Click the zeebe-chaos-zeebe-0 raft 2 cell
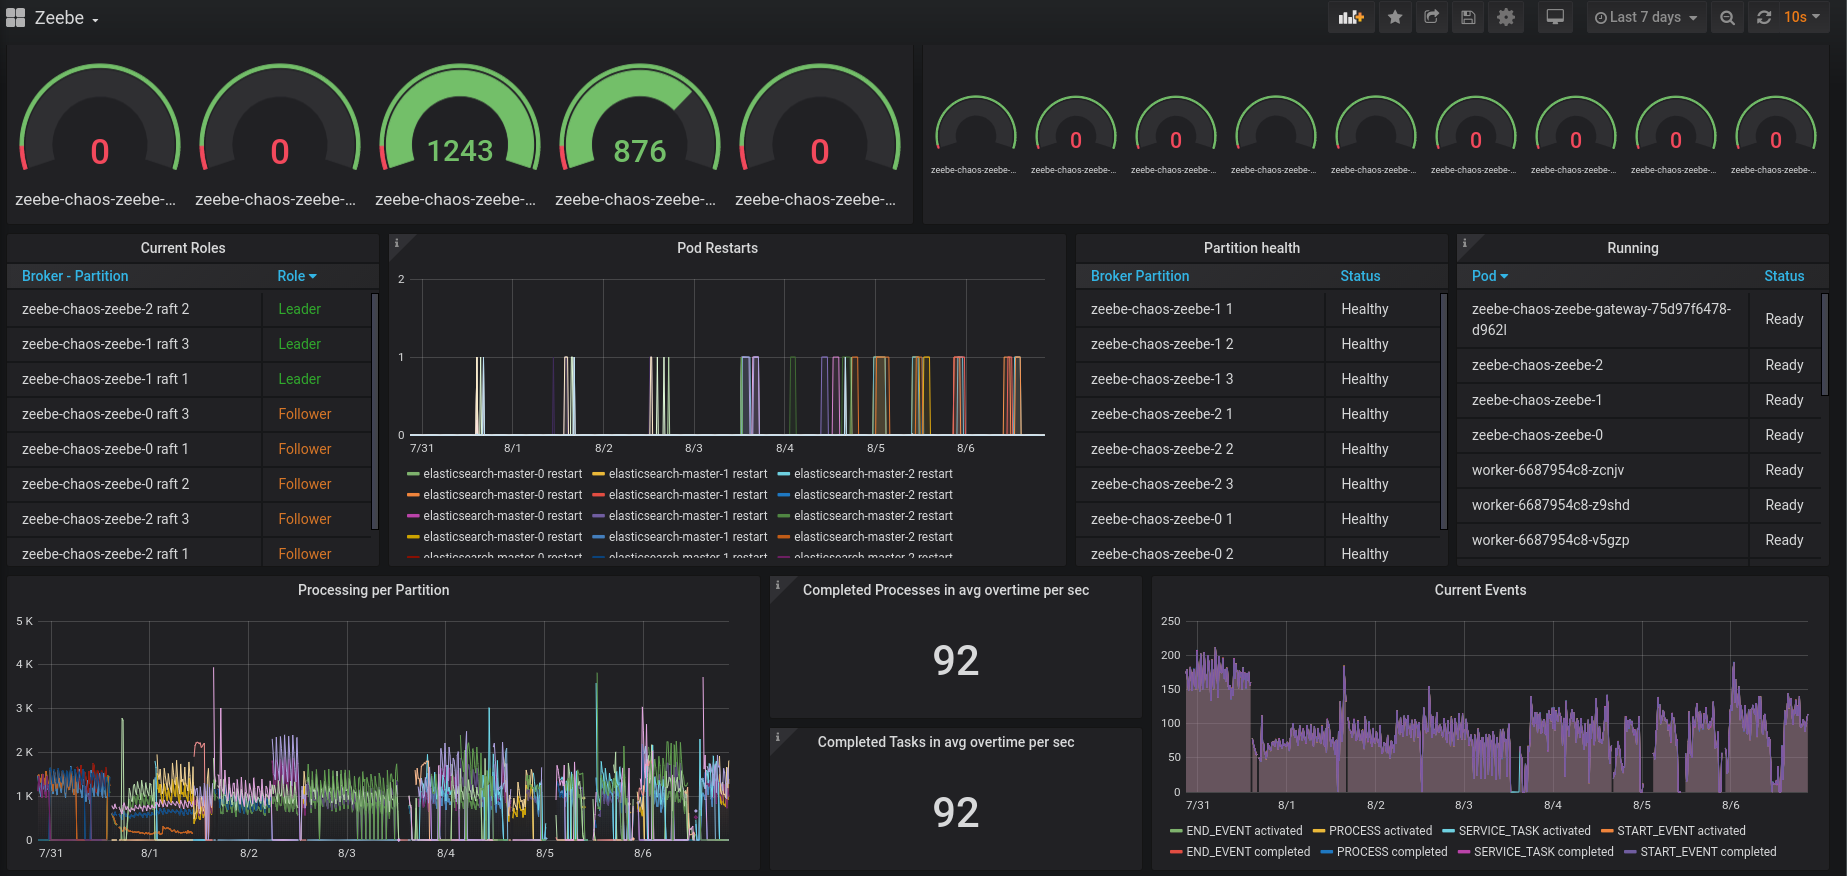 135,484
